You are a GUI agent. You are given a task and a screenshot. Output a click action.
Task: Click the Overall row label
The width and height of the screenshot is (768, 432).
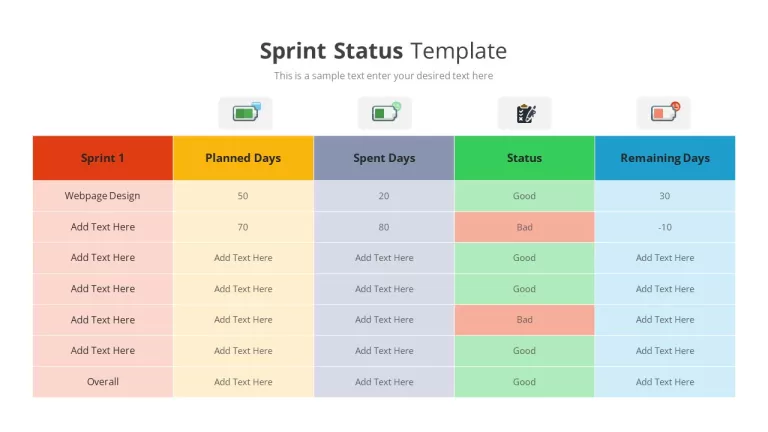103,382
